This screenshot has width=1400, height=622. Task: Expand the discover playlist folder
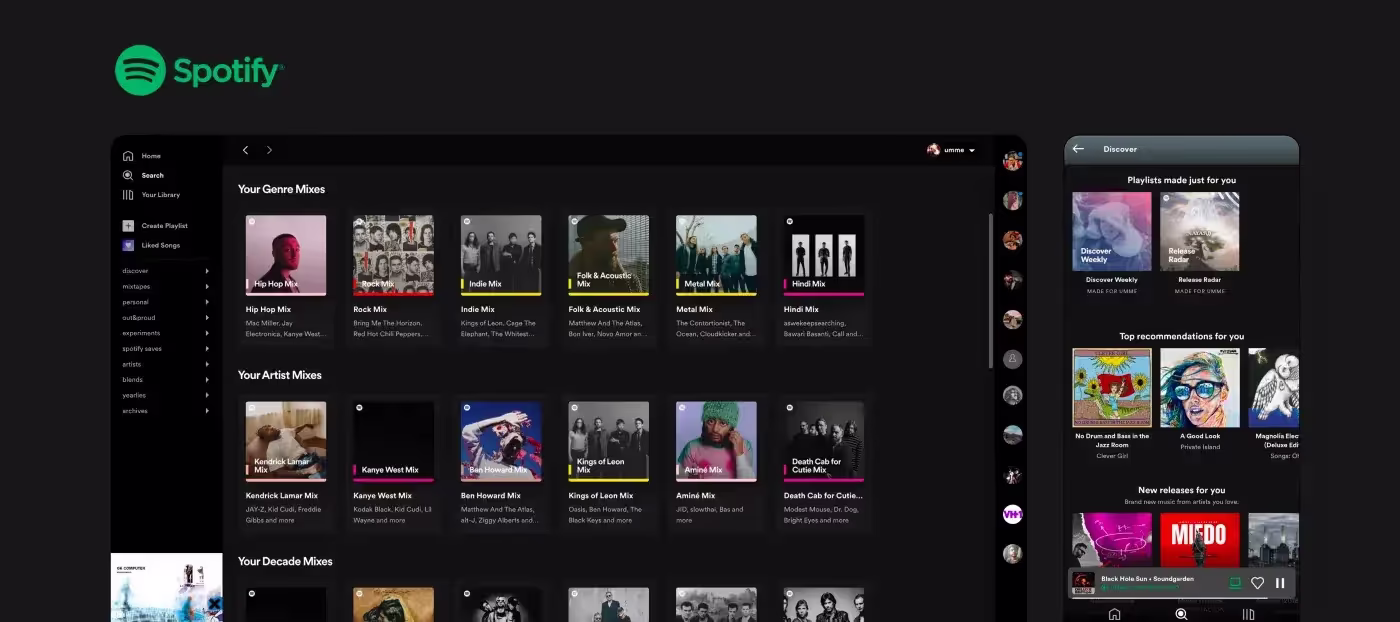(207, 271)
